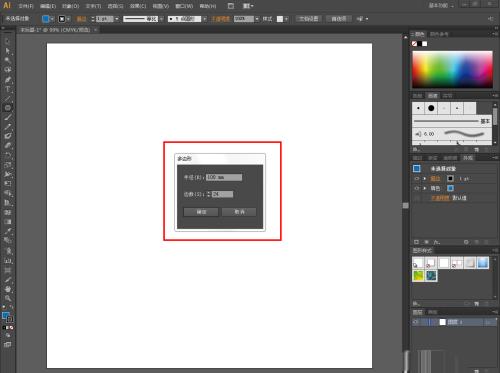Image resolution: width=500 pixels, height=373 pixels.
Task: Select the Eraser tool
Action: tap(8, 145)
